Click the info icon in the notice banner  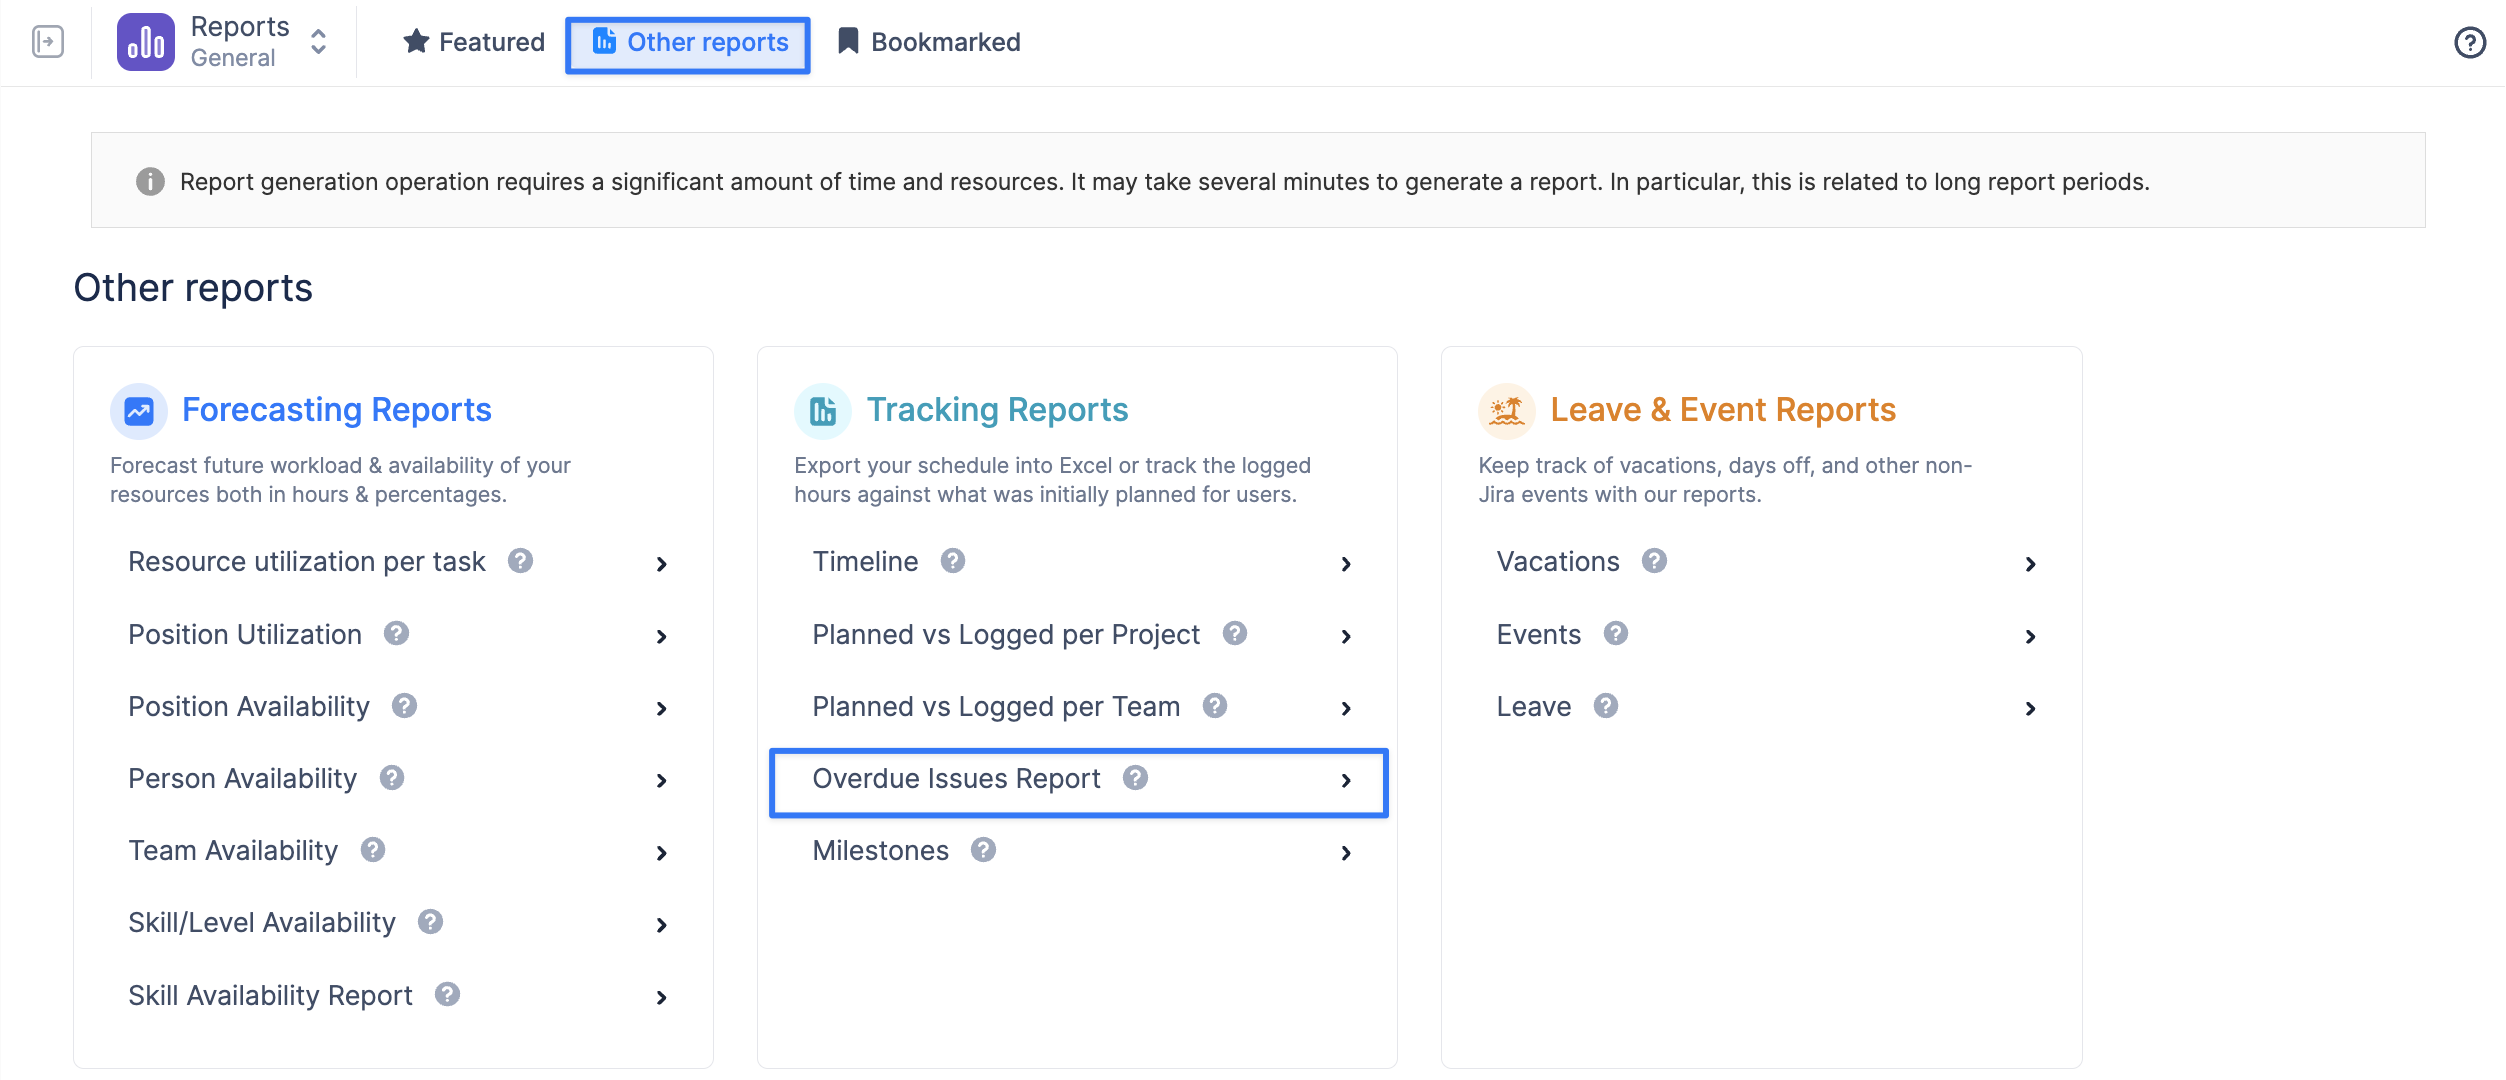150,181
